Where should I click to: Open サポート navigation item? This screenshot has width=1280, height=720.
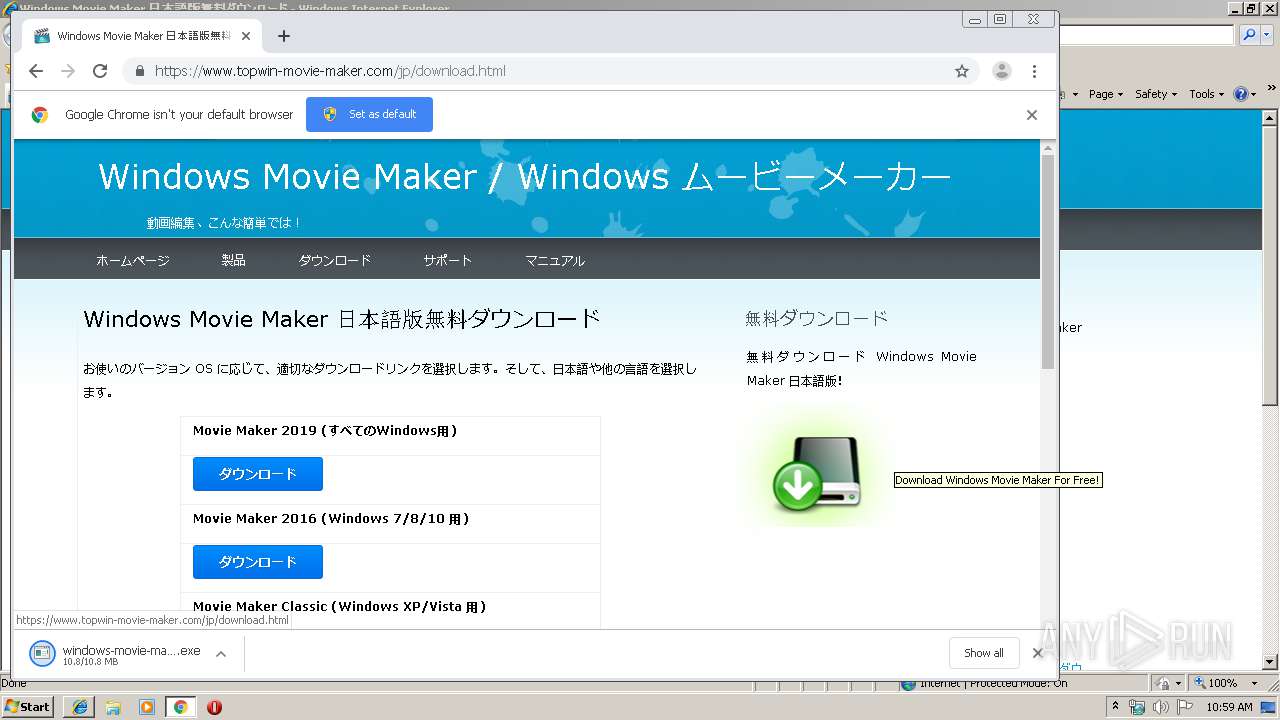pyautogui.click(x=447, y=260)
